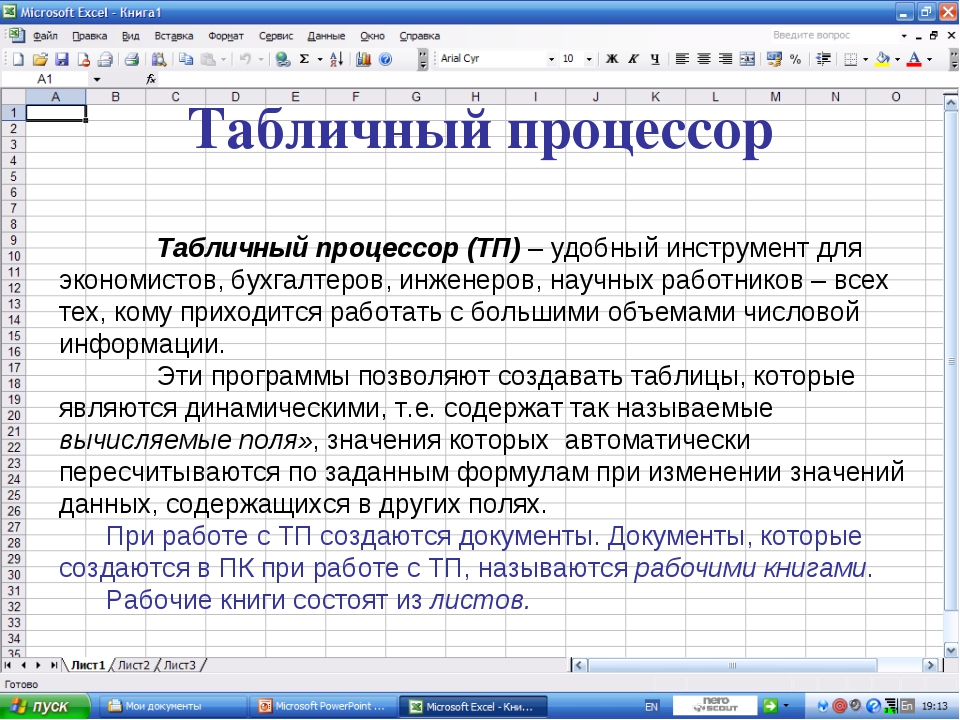Screen dimensions: 960x720
Task: Expand the Arial Cyr font dropdown
Action: 550,59
